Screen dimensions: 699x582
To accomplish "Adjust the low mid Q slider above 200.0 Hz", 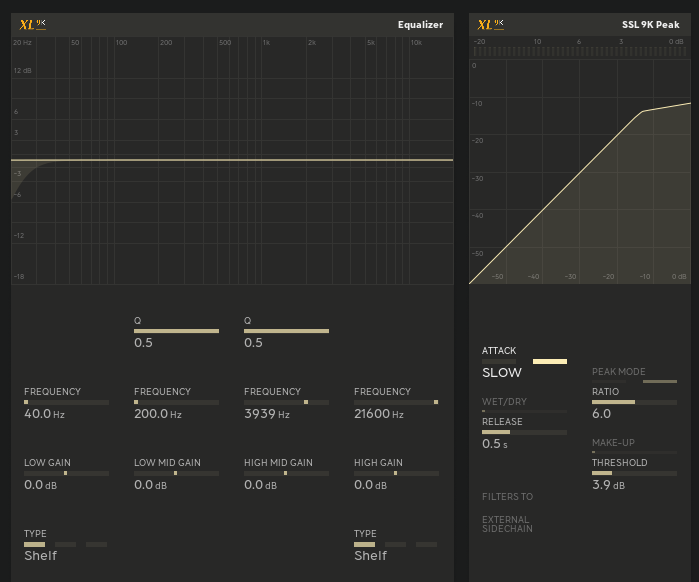I will [176, 331].
